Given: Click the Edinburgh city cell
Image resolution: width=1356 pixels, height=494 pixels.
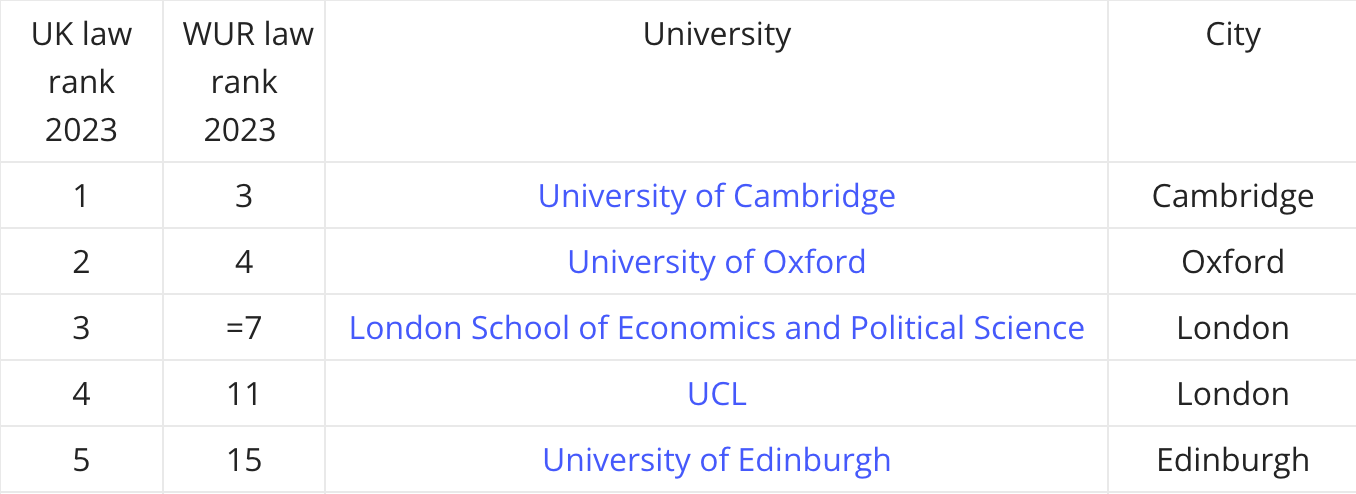Looking at the screenshot, I should click(1233, 460).
